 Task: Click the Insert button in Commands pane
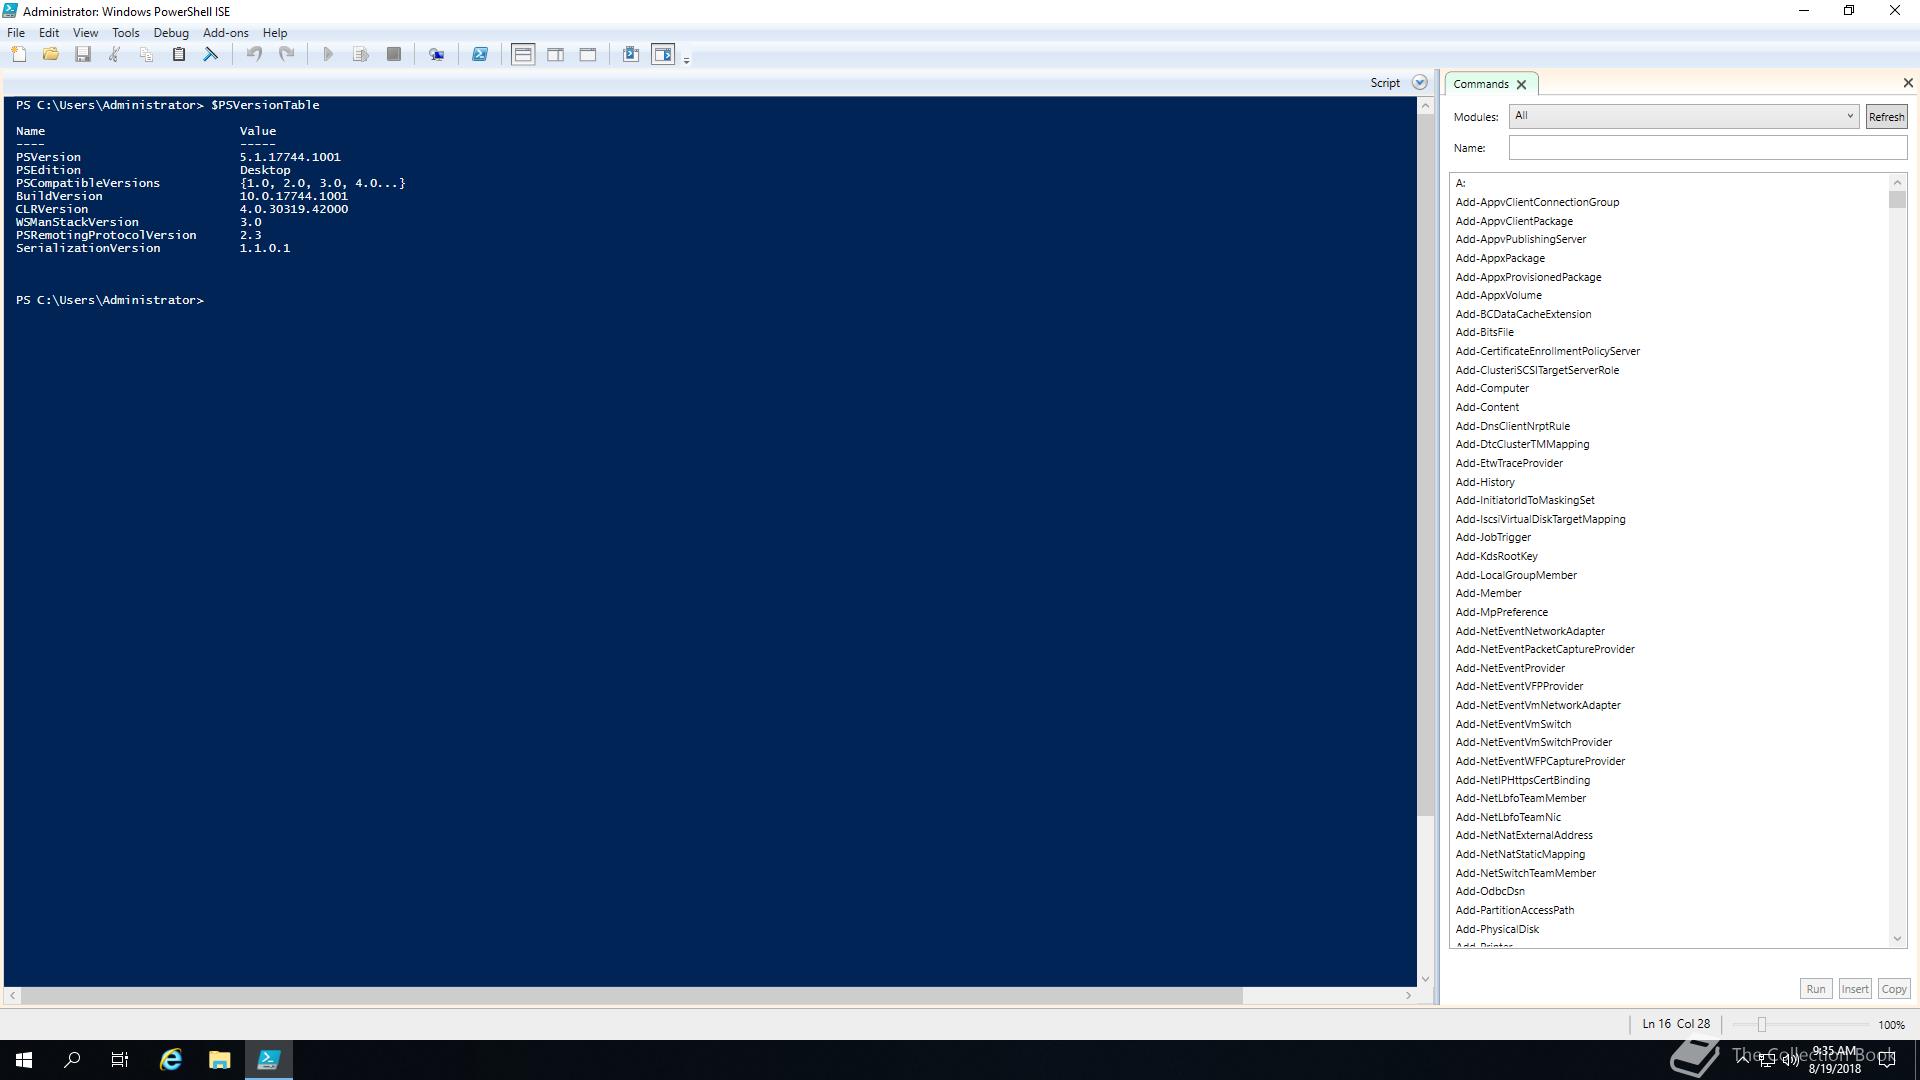(1855, 989)
